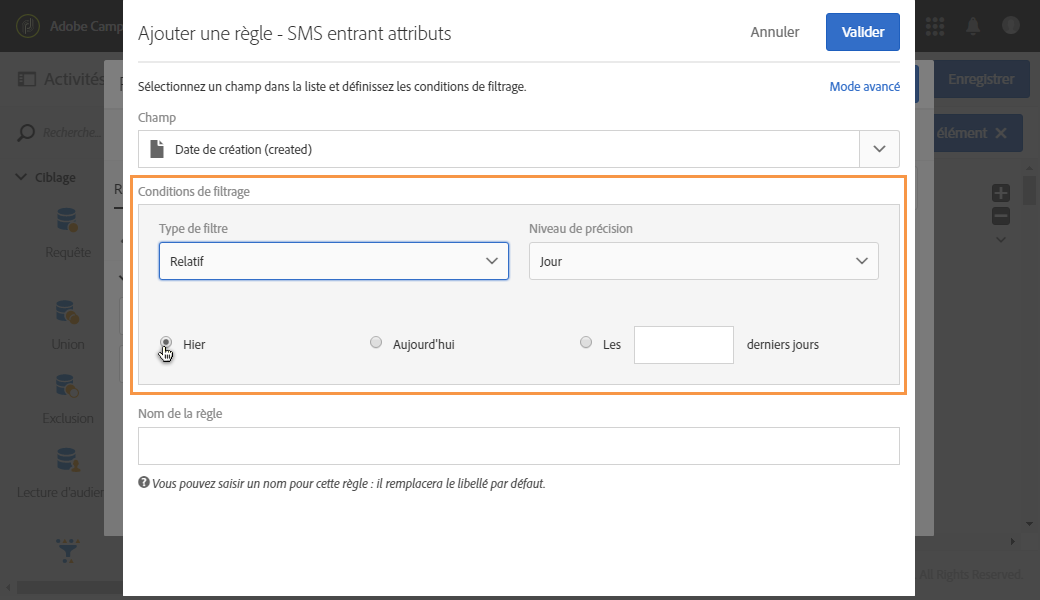This screenshot has height=600, width=1040.
Task: Select the 'Les derniers jours' radio button
Action: (586, 343)
